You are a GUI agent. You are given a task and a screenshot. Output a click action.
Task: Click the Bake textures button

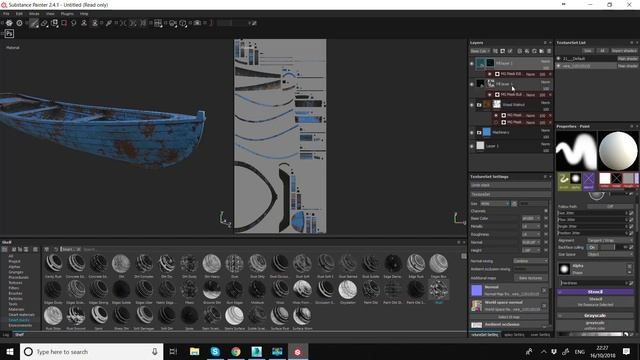pyautogui.click(x=531, y=278)
